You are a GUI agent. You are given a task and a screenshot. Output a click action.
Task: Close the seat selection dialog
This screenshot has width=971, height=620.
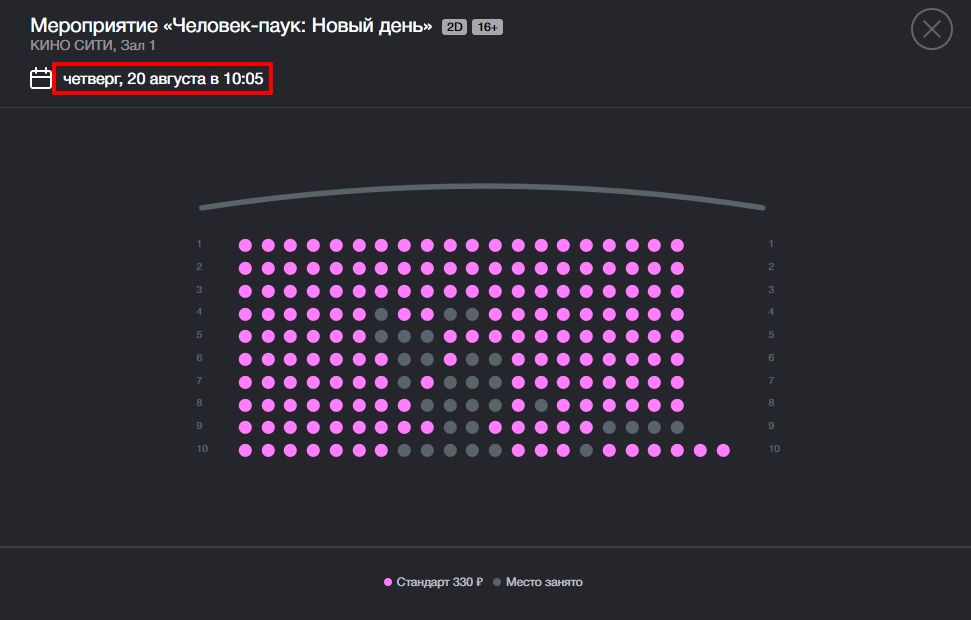pyautogui.click(x=931, y=29)
